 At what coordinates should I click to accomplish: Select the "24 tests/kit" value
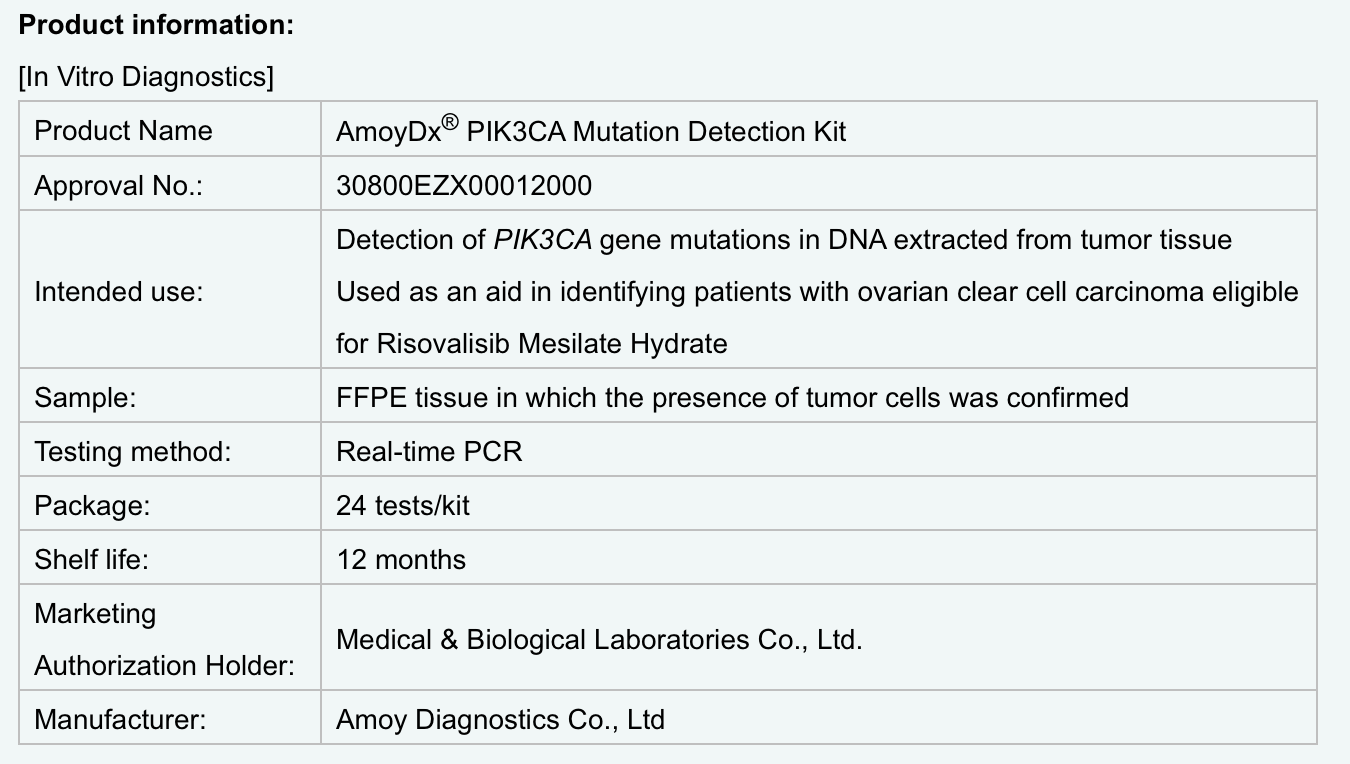403,506
